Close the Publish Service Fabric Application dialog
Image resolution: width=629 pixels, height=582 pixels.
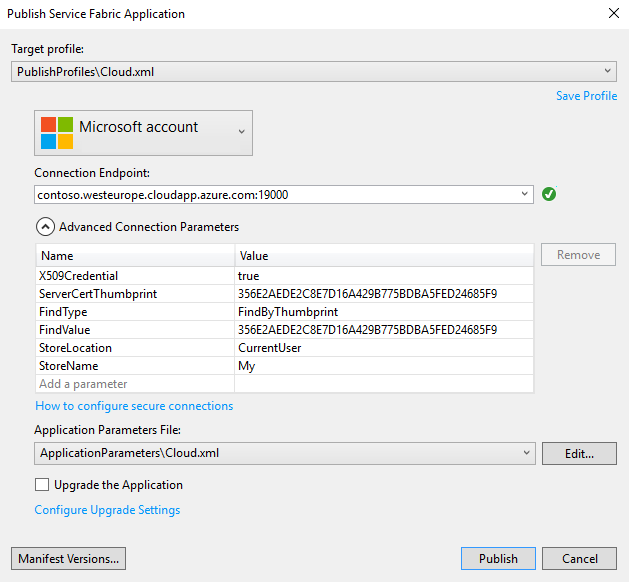(x=614, y=13)
